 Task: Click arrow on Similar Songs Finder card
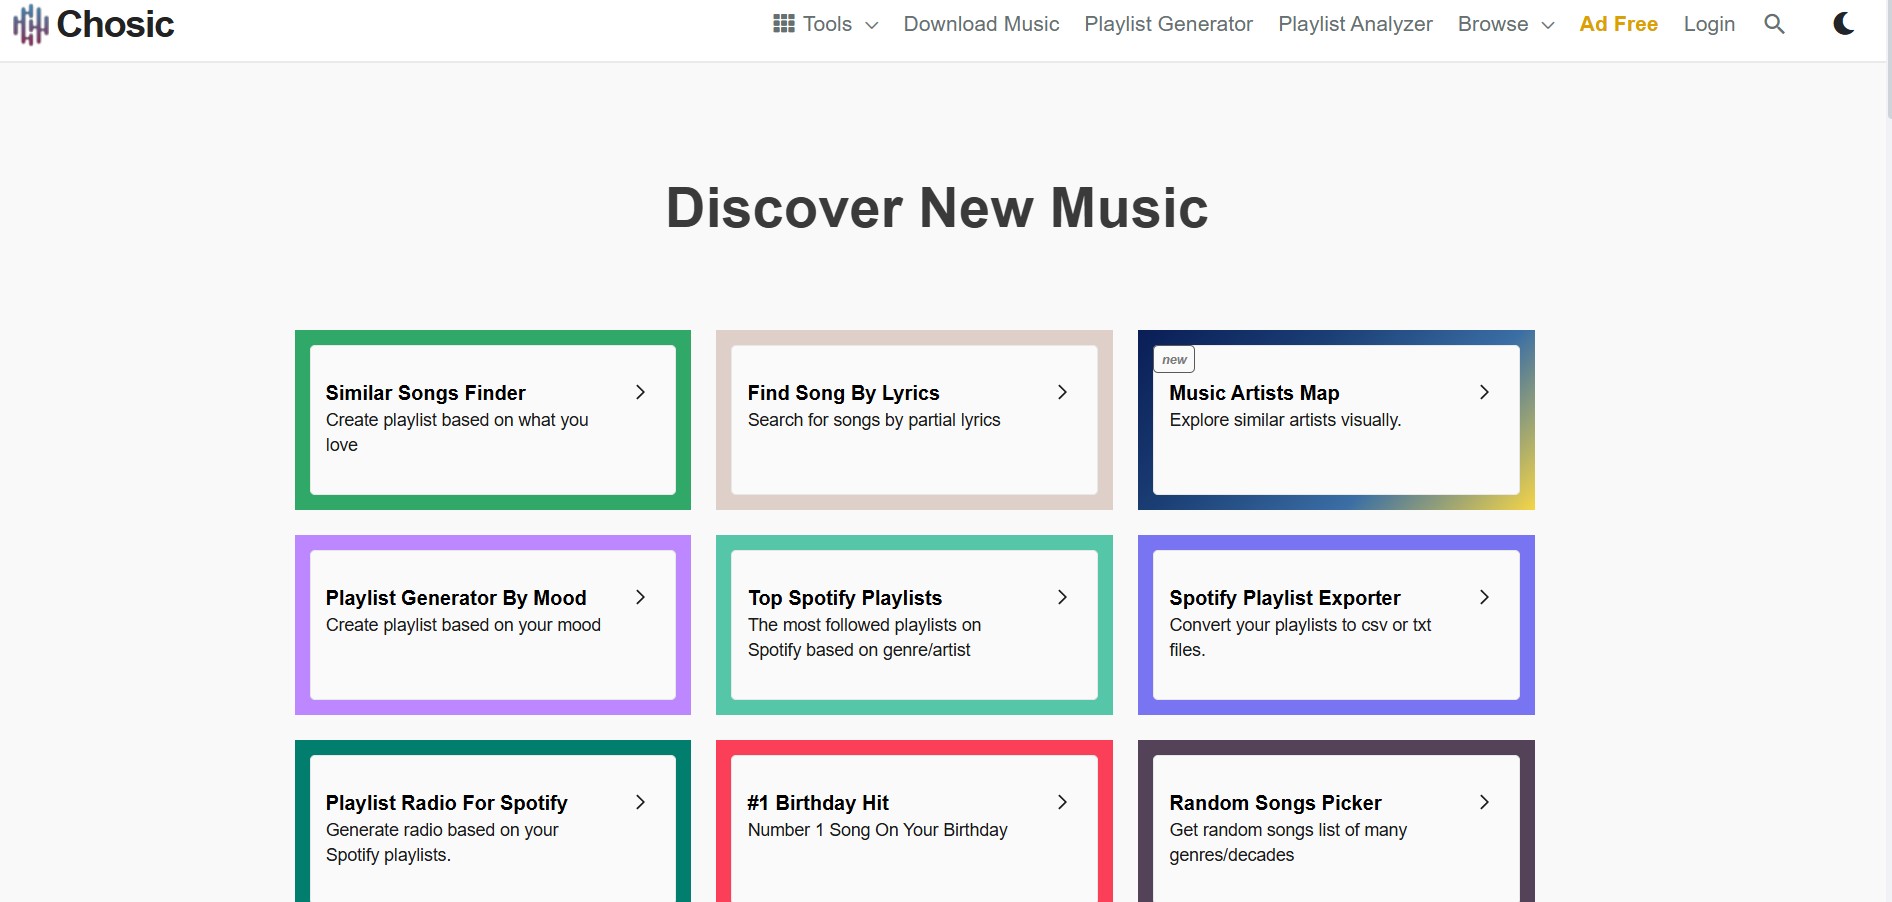click(x=640, y=393)
